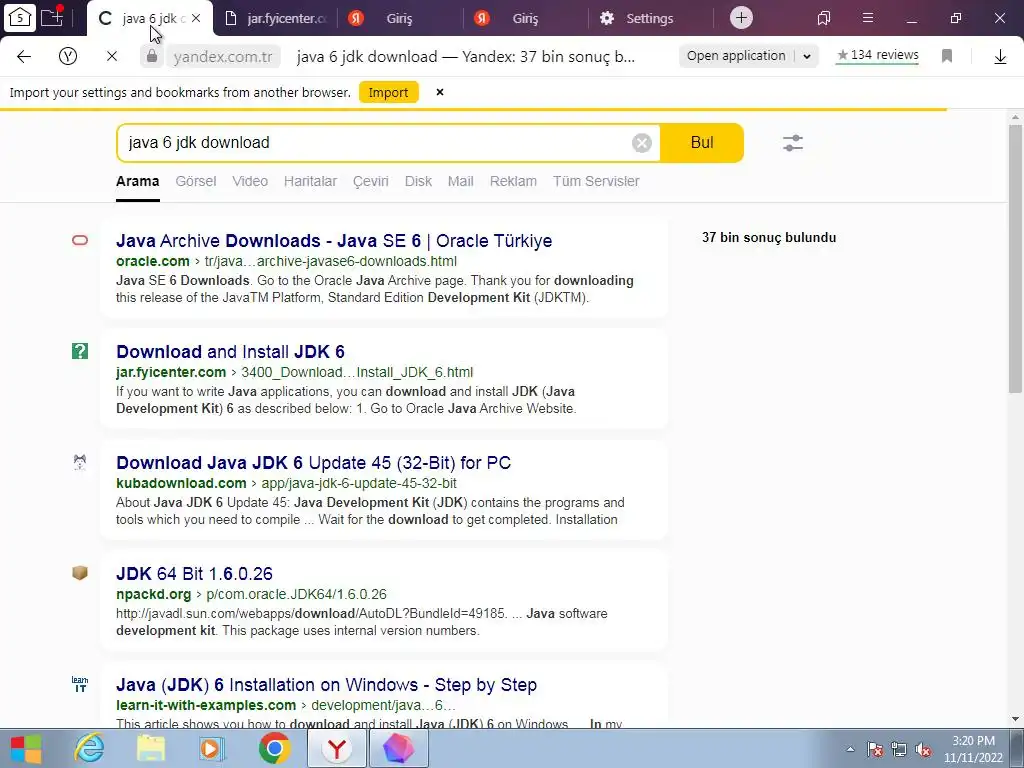The height and width of the screenshot is (768, 1024).
Task: Click the site padlock security icon
Action: [152, 56]
